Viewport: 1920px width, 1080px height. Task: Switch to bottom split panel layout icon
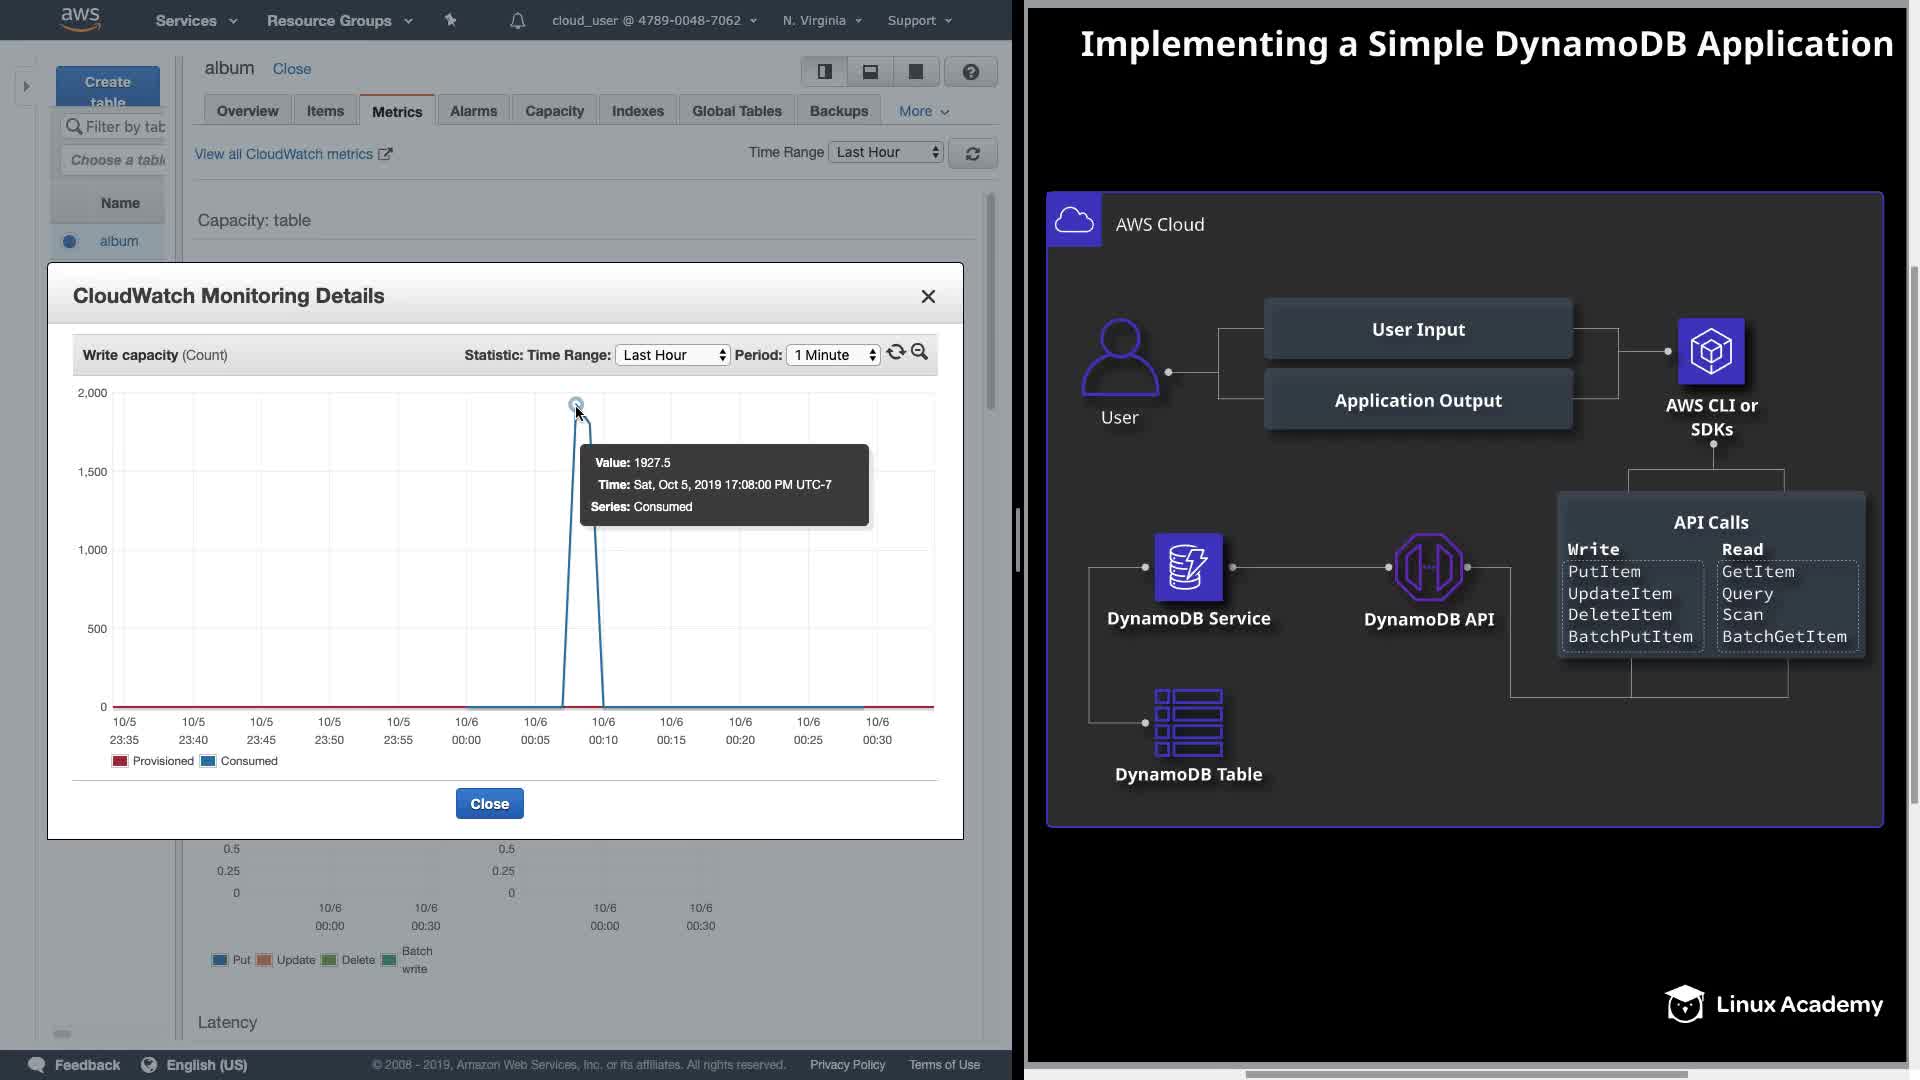(x=870, y=72)
